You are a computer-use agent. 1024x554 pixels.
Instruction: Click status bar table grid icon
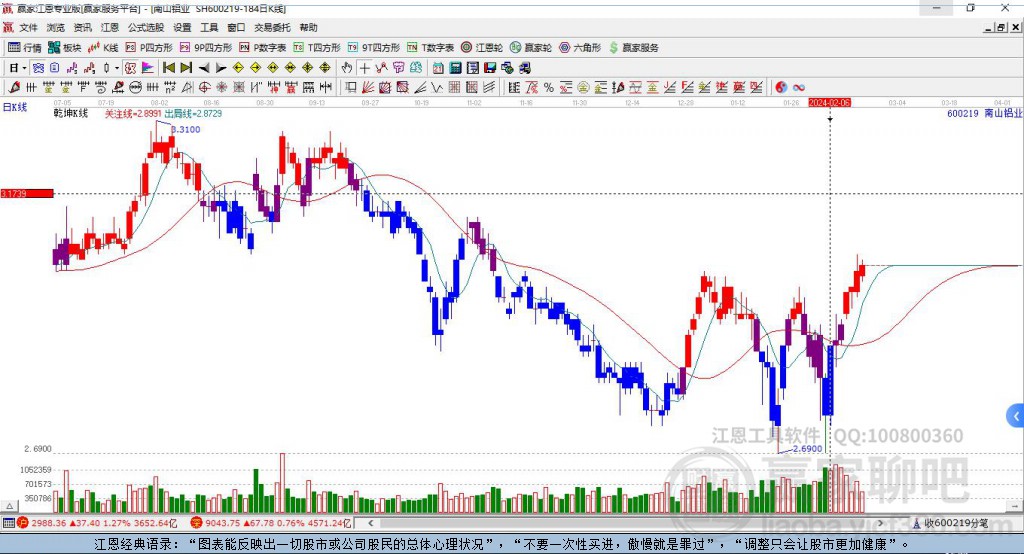tap(8, 523)
